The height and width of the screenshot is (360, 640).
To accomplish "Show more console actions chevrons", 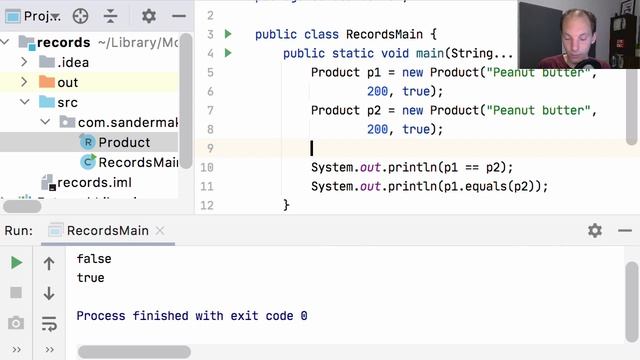I will click(x=49, y=349).
